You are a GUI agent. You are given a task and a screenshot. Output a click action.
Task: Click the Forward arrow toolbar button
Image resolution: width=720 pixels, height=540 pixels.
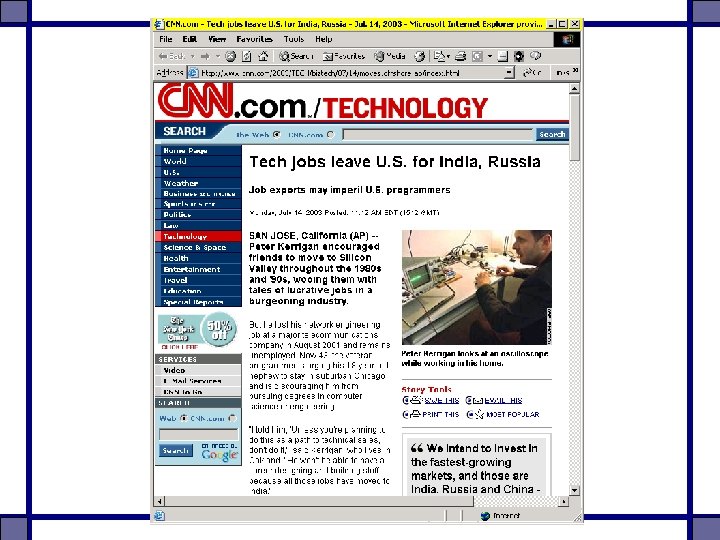[205, 56]
